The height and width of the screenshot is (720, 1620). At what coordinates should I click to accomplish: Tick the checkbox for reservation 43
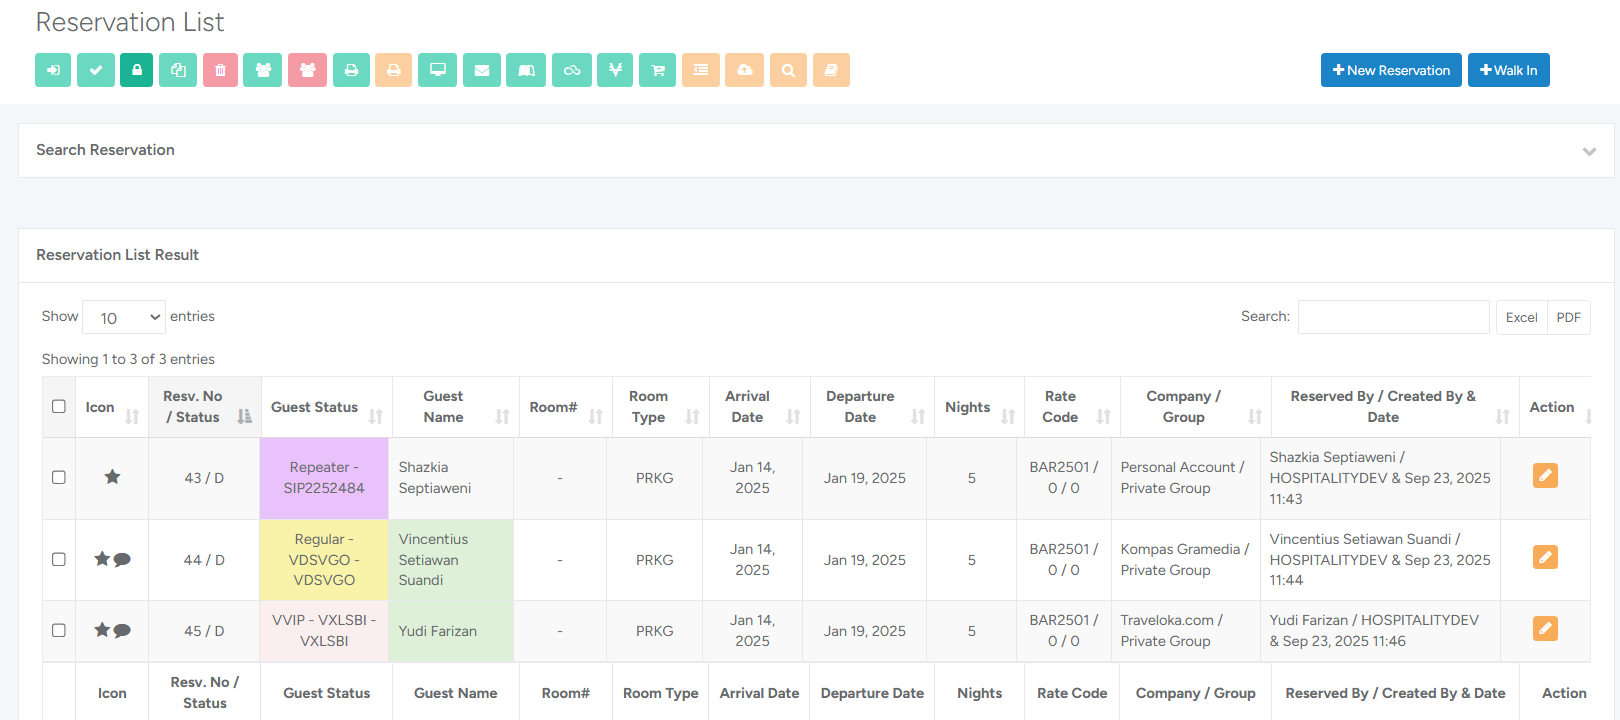(59, 477)
